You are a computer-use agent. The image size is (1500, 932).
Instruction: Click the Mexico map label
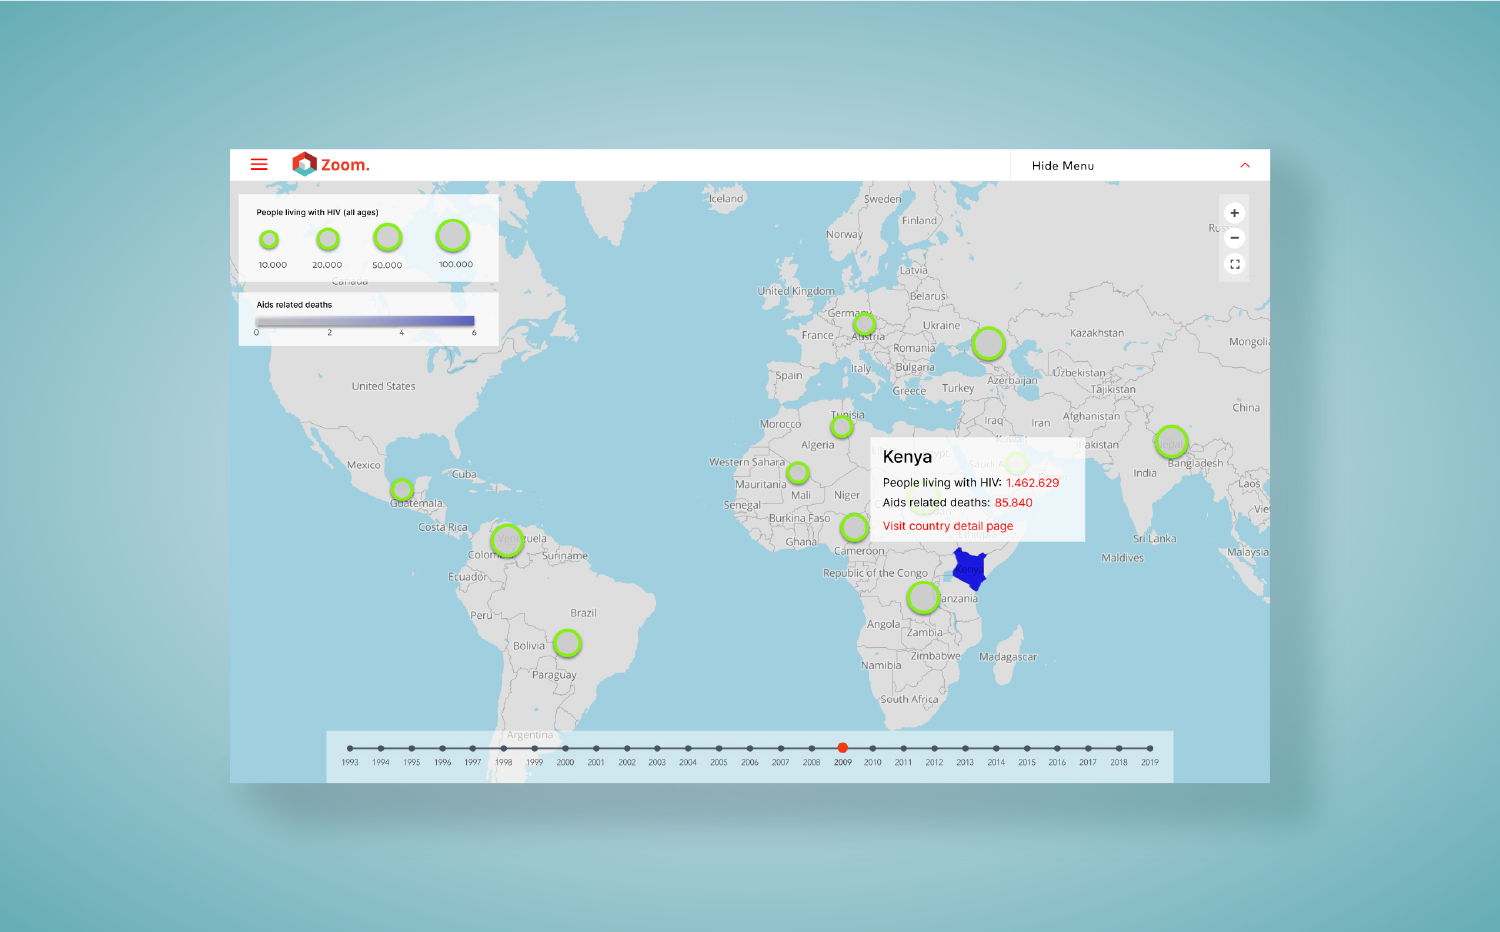364,465
